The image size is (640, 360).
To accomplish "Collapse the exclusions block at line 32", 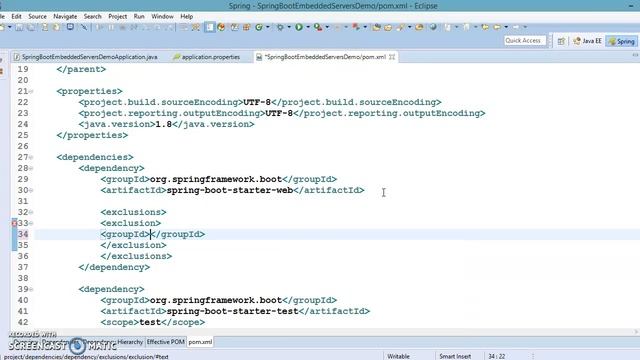I will [x=31, y=213].
